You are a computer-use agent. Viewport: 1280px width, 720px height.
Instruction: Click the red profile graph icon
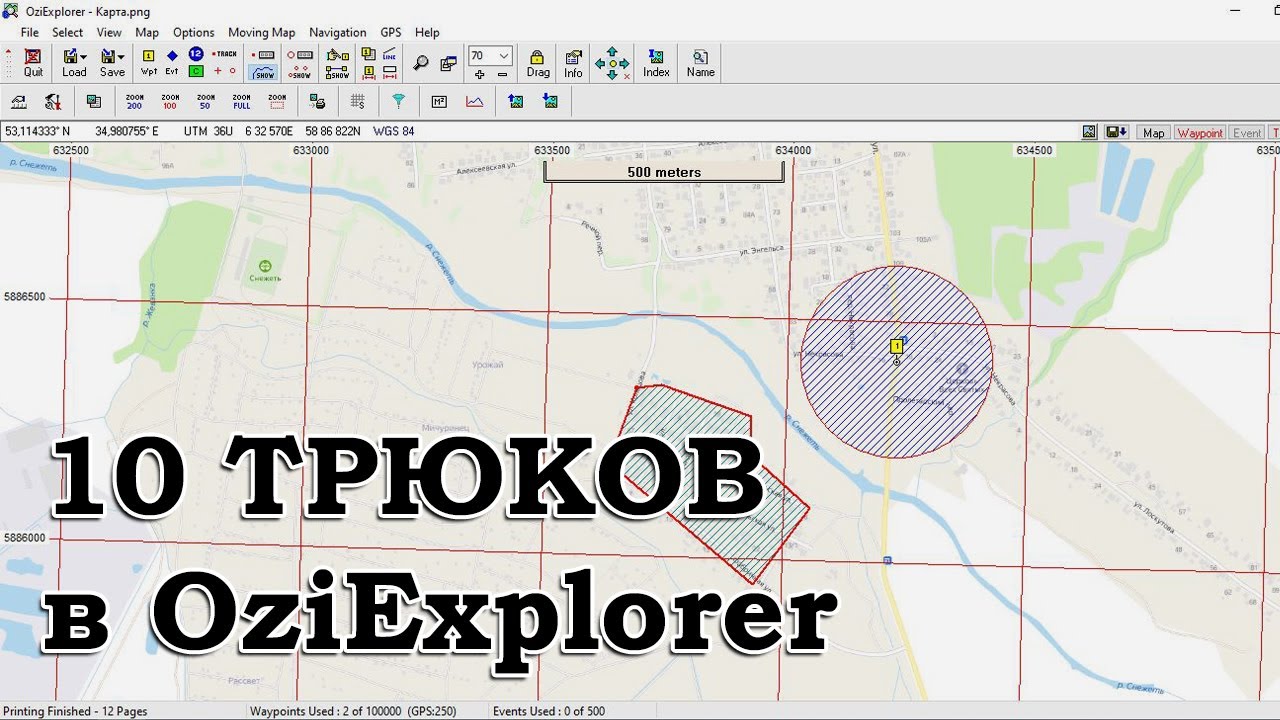(474, 101)
